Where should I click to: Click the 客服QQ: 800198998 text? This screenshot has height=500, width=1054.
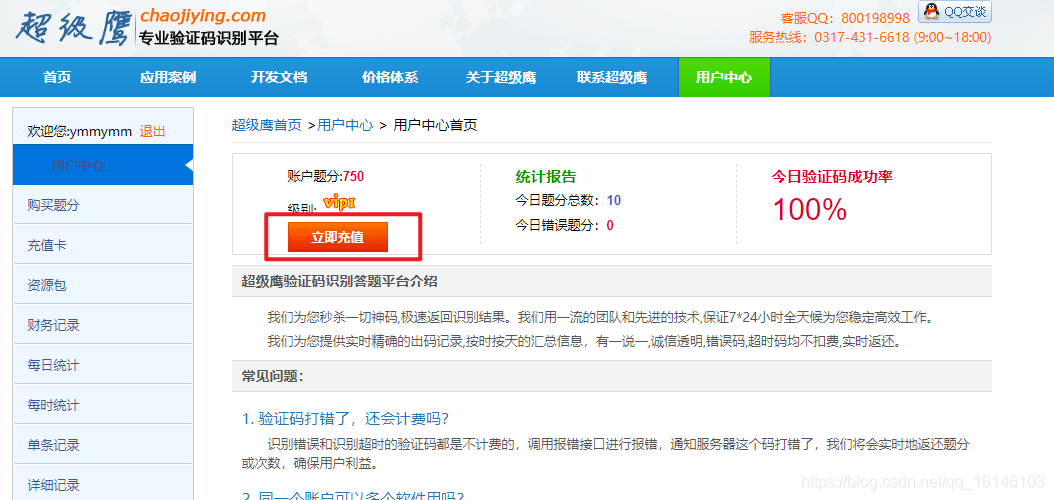point(845,18)
